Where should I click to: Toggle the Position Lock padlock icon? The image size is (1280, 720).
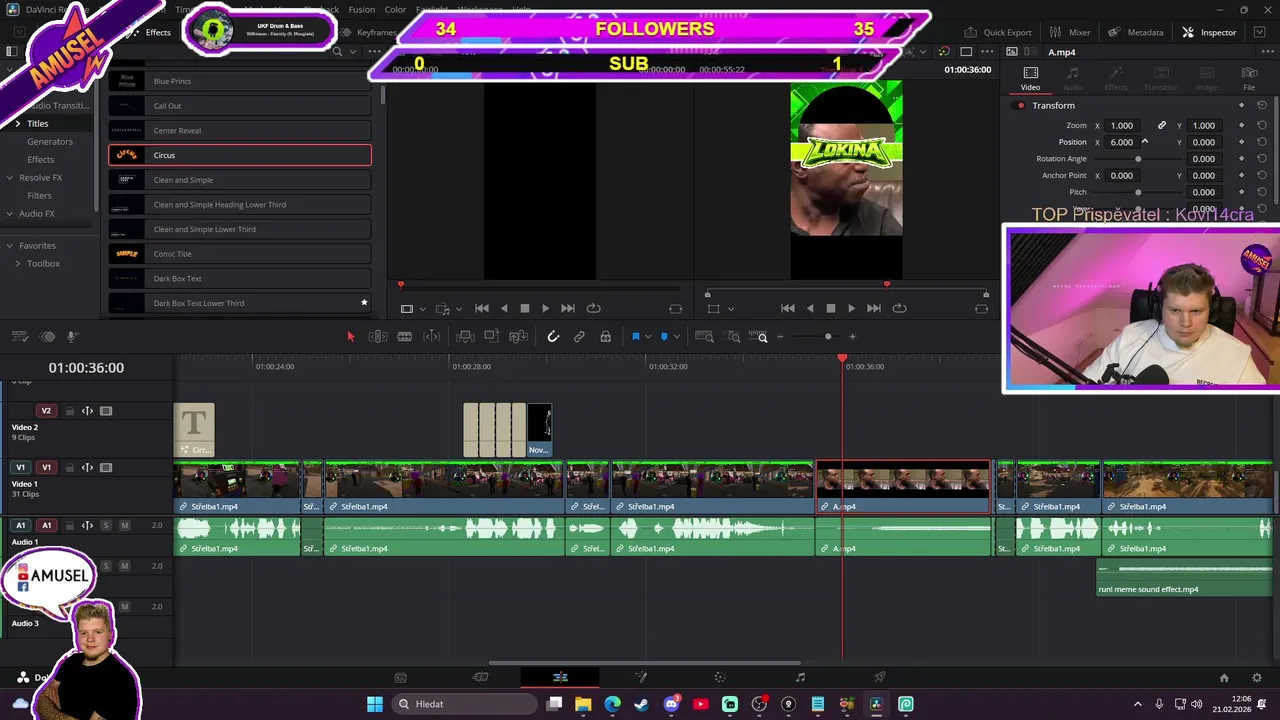[x=605, y=337]
